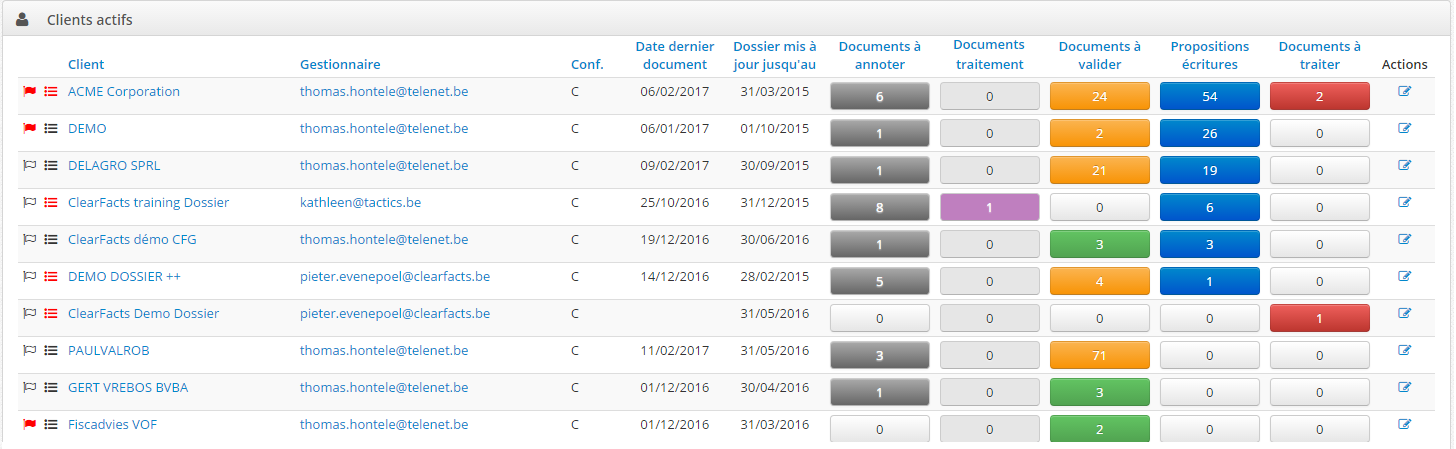The height and width of the screenshot is (449, 1456).
Task: Open the edit action for ClearFacts Demo Dossier
Action: click(1405, 313)
